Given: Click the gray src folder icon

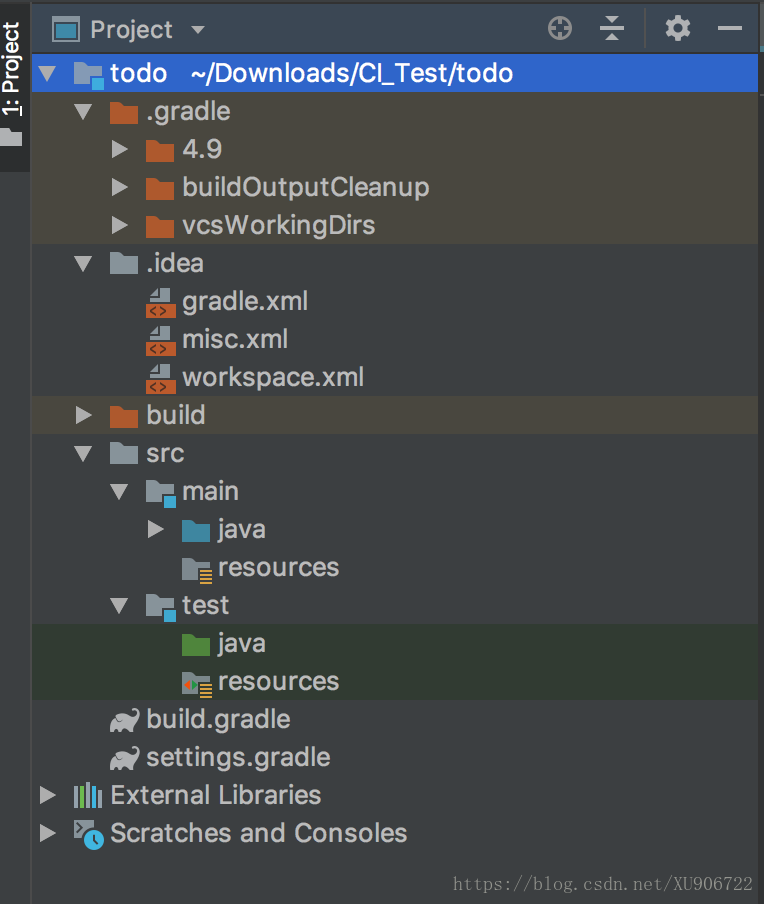Looking at the screenshot, I should [x=124, y=453].
